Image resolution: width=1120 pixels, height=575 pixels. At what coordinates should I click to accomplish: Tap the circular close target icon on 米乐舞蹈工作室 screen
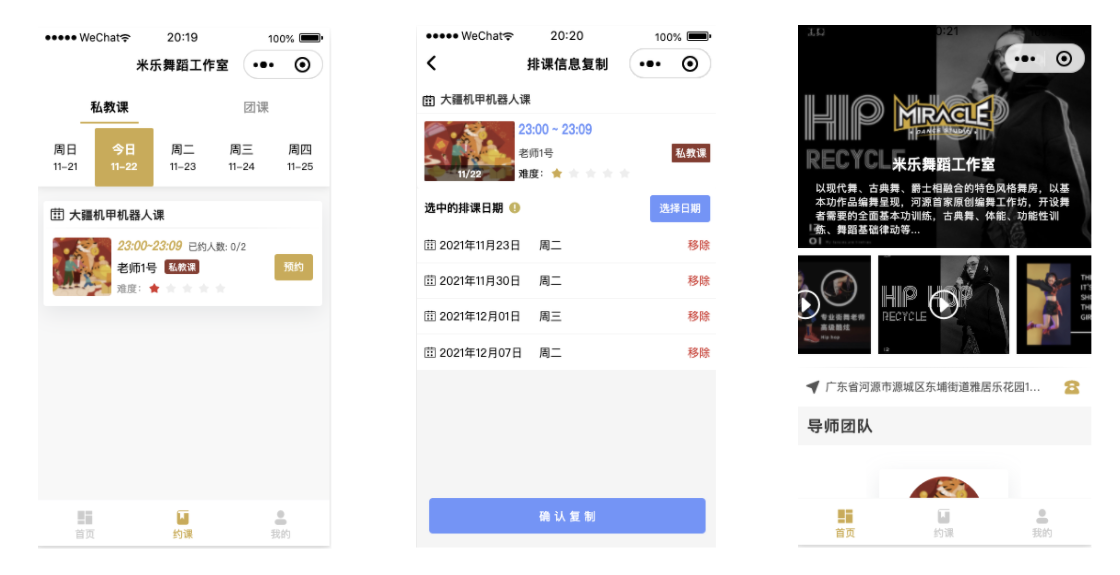(303, 65)
